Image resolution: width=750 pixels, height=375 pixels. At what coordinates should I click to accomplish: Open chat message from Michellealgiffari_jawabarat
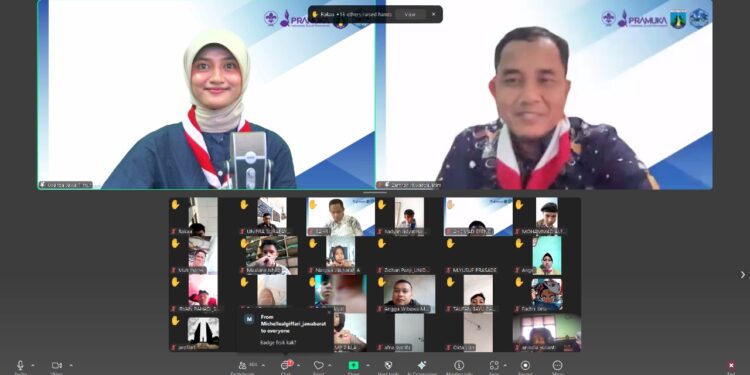(x=285, y=330)
